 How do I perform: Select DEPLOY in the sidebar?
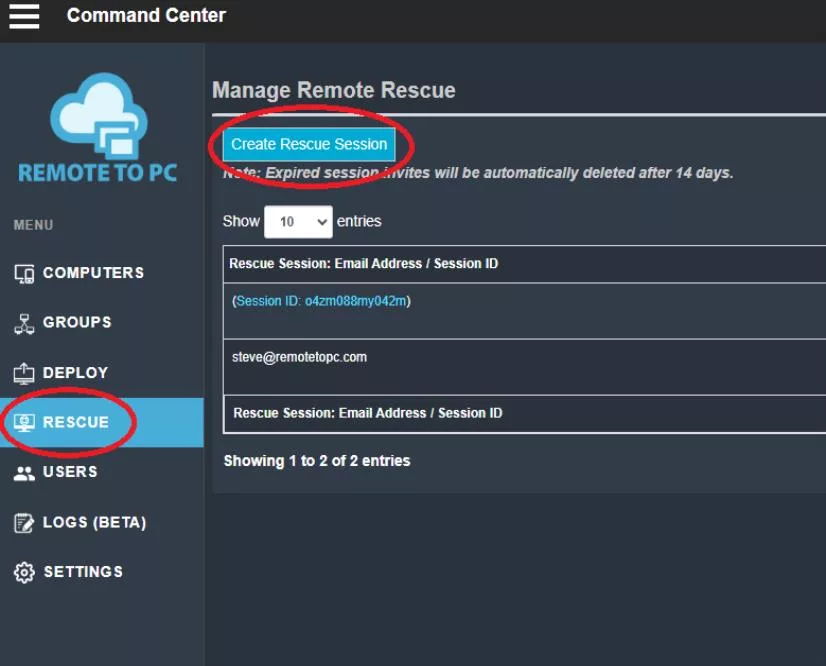[75, 373]
